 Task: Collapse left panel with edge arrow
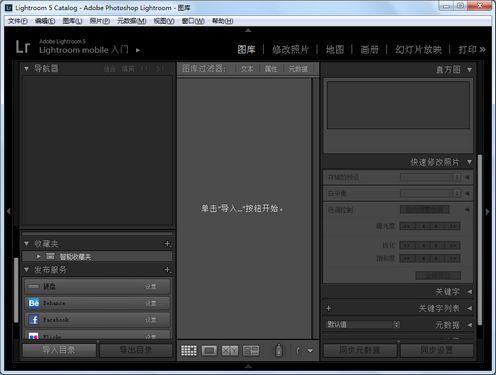pyautogui.click(x=9, y=211)
